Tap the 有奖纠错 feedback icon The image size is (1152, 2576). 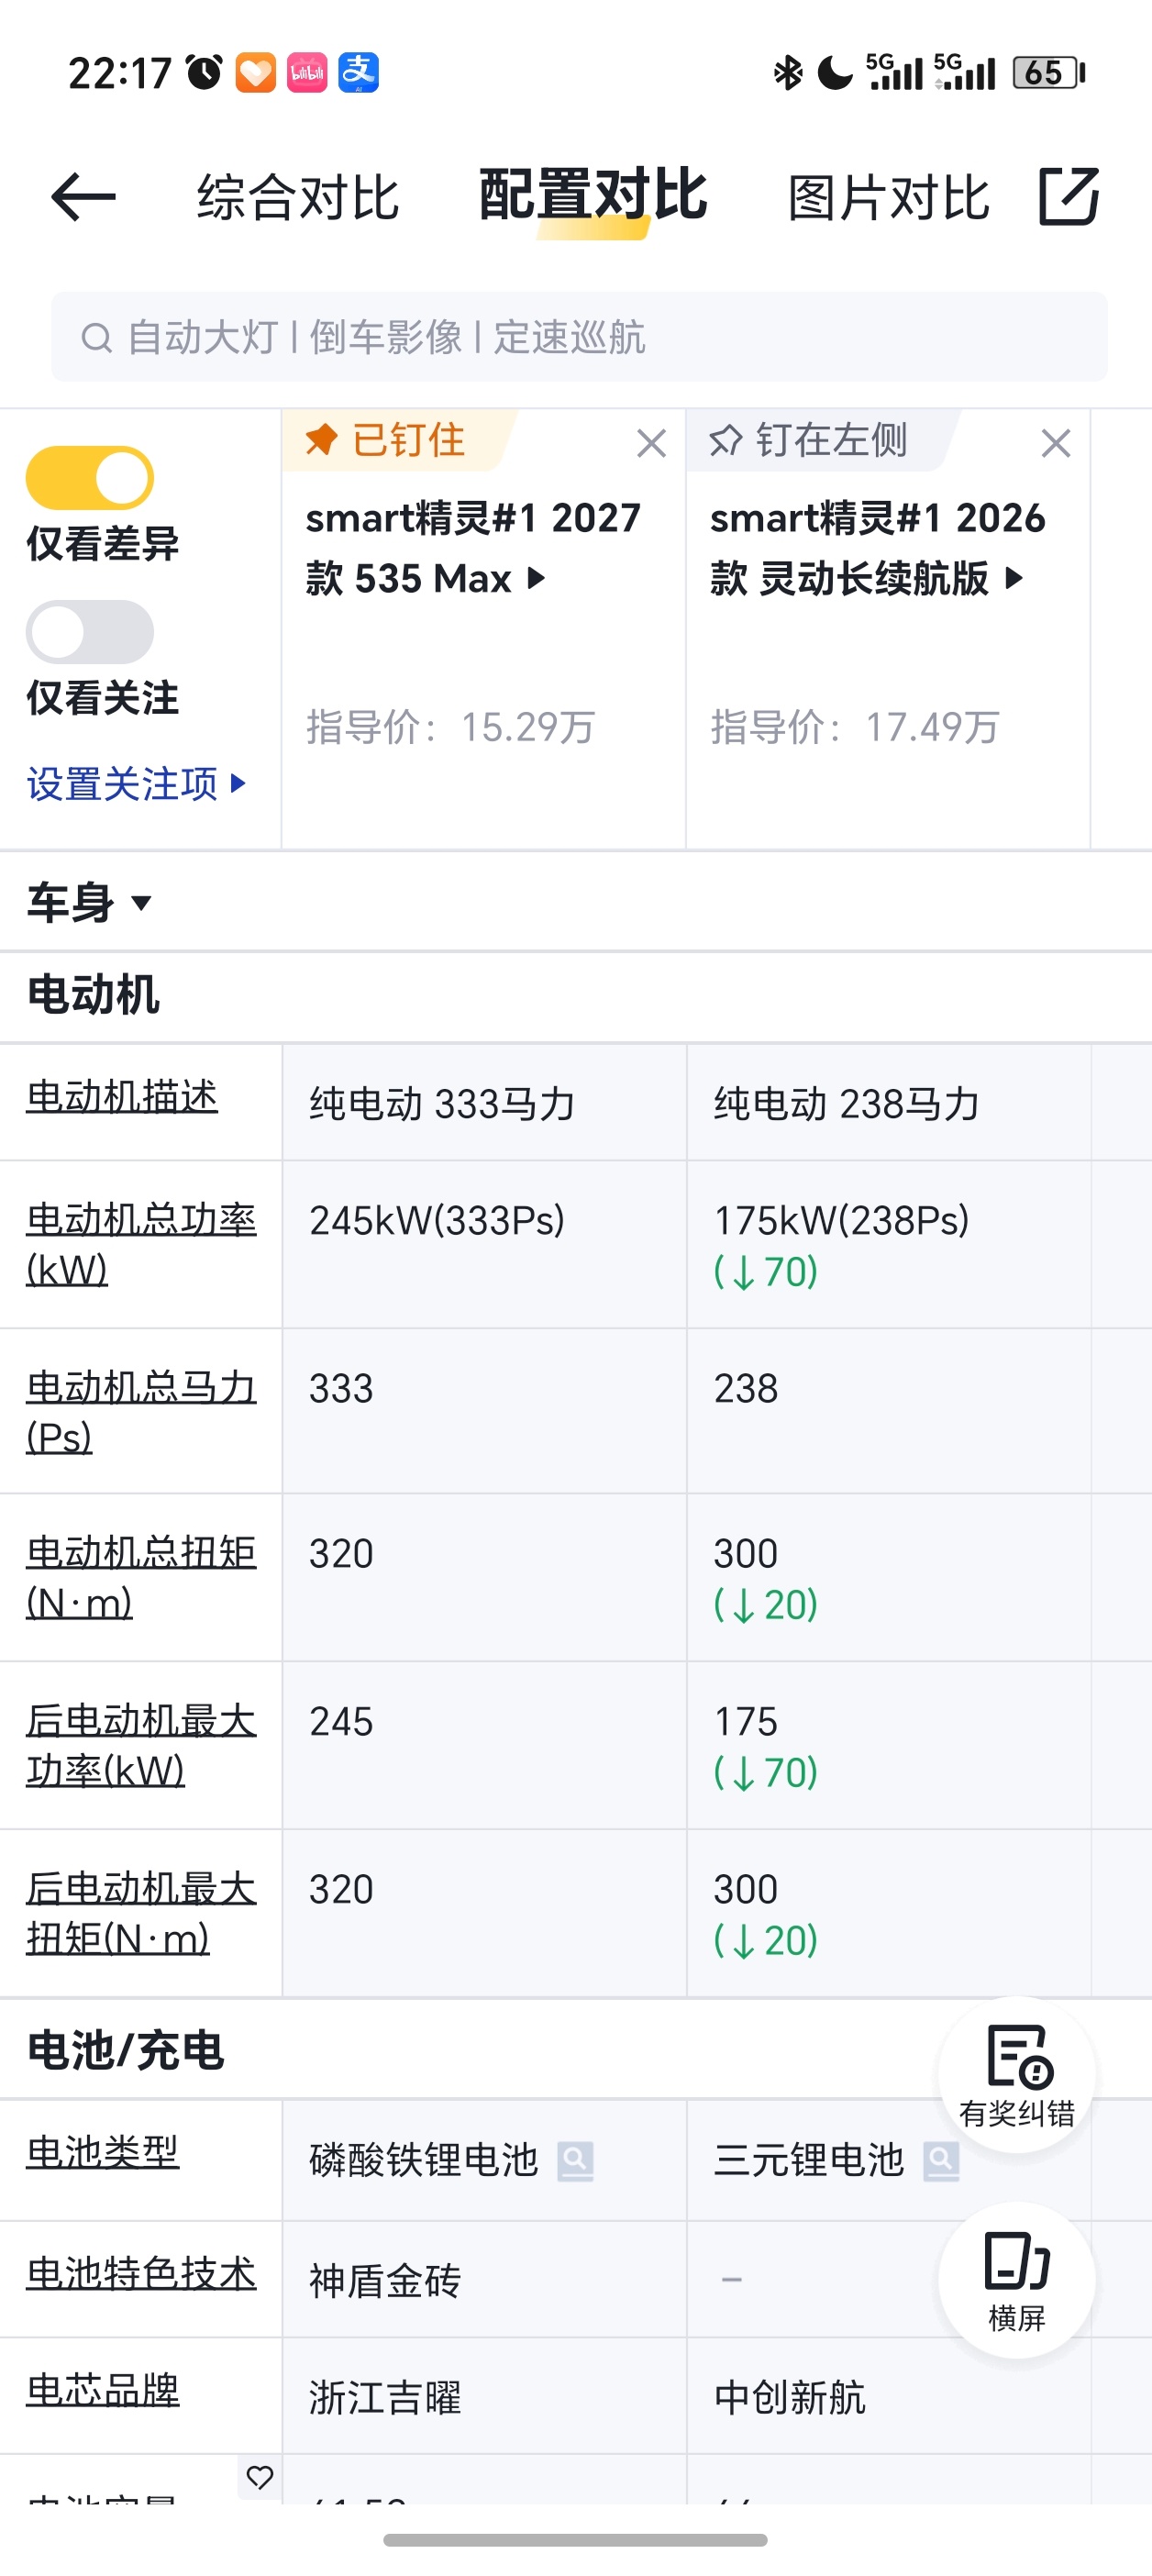point(1017,2075)
